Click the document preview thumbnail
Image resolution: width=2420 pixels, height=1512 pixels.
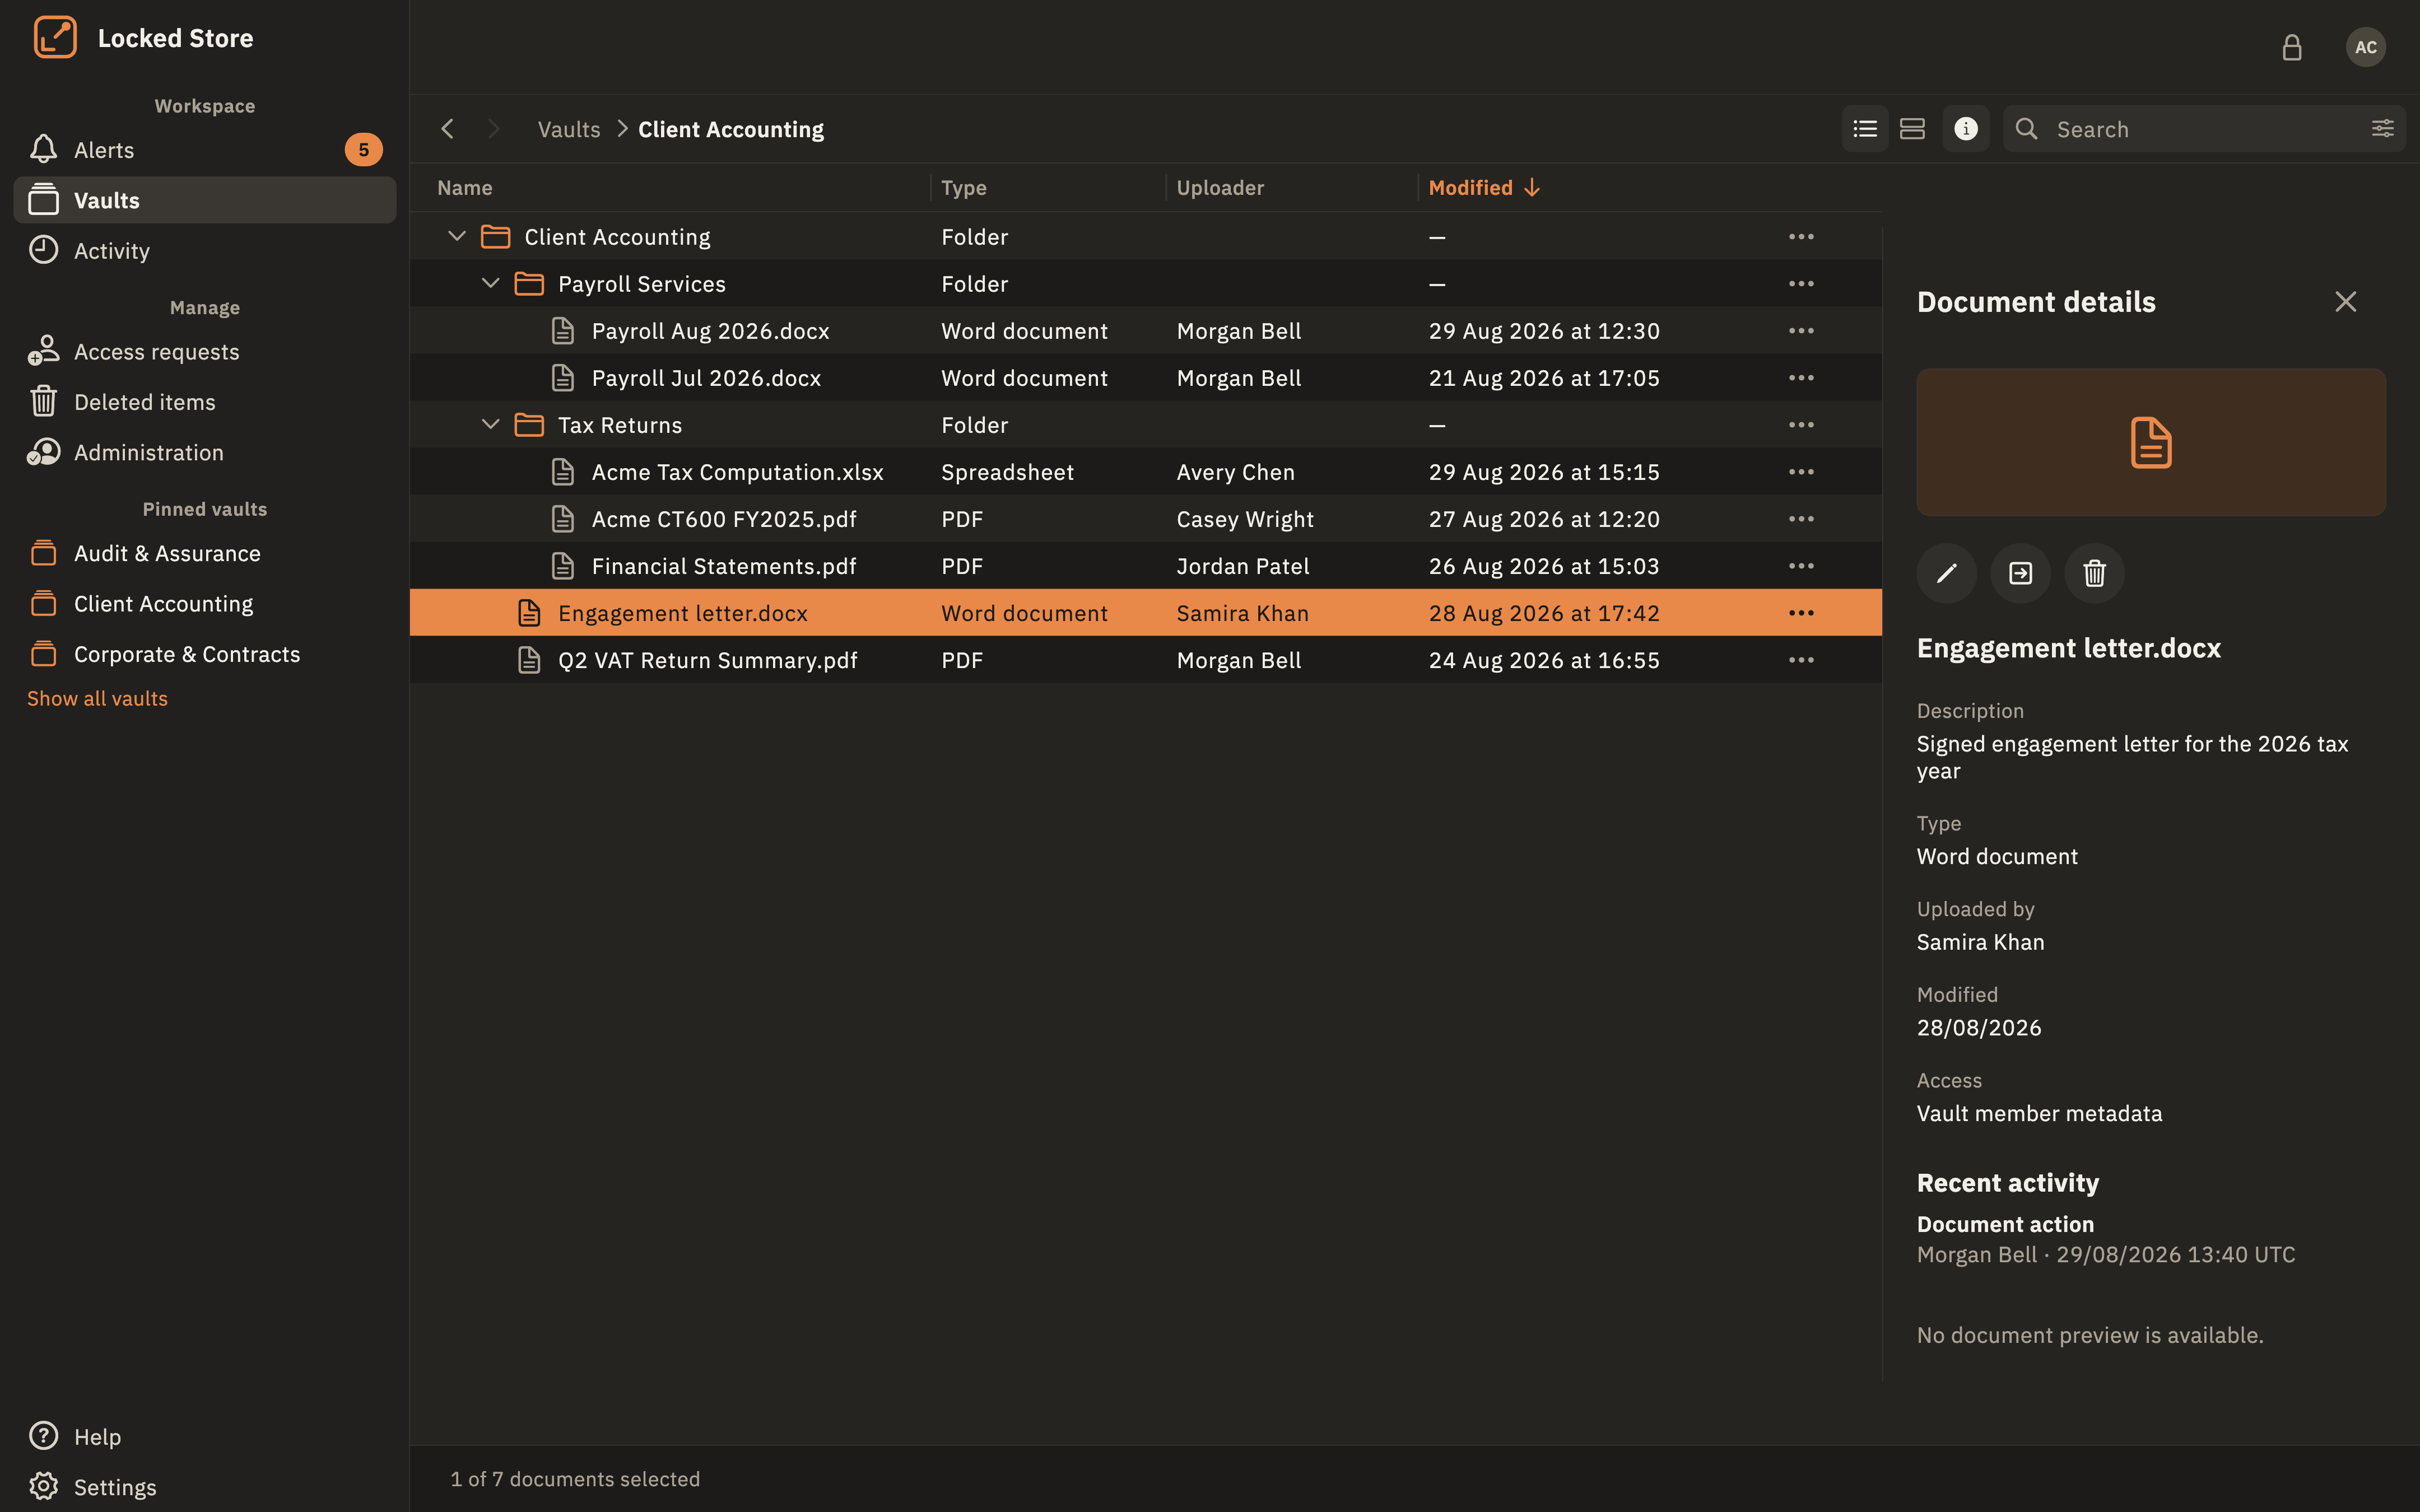point(2151,442)
